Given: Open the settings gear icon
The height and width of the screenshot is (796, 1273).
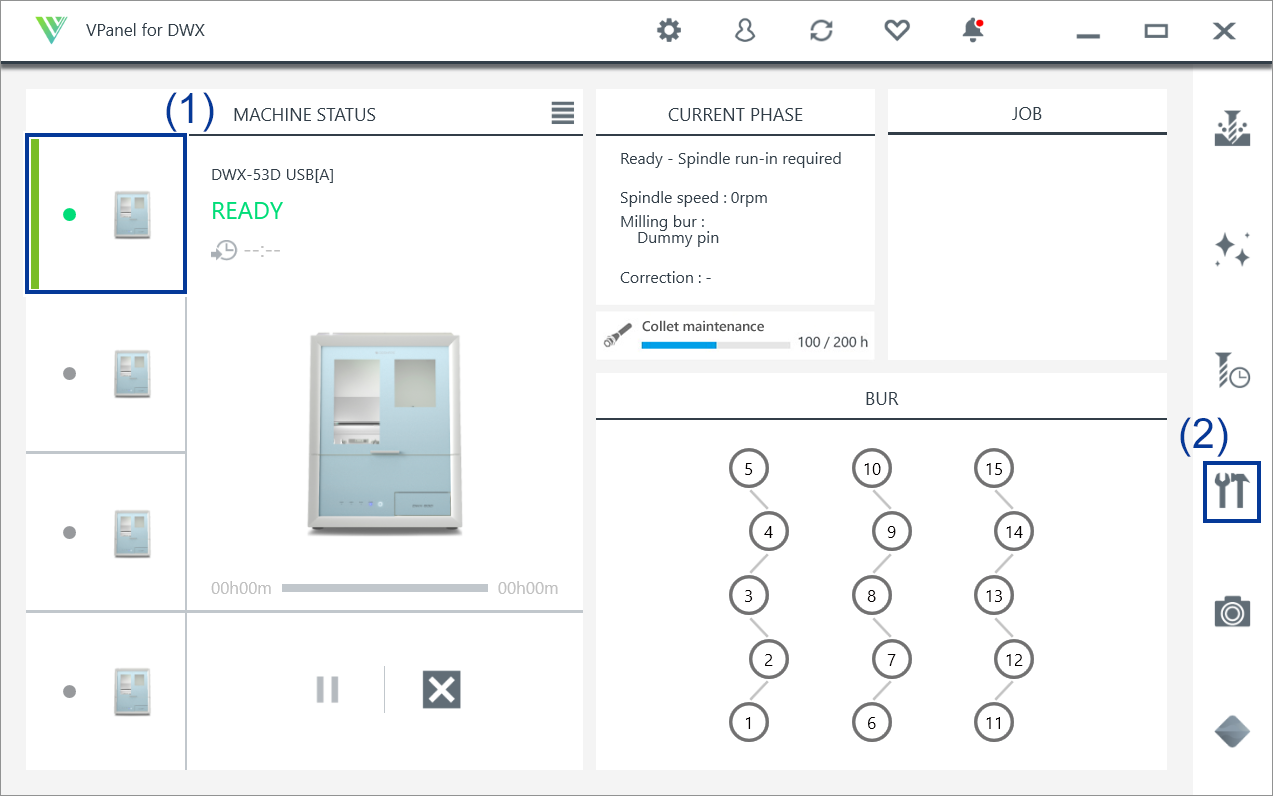Looking at the screenshot, I should 669,31.
